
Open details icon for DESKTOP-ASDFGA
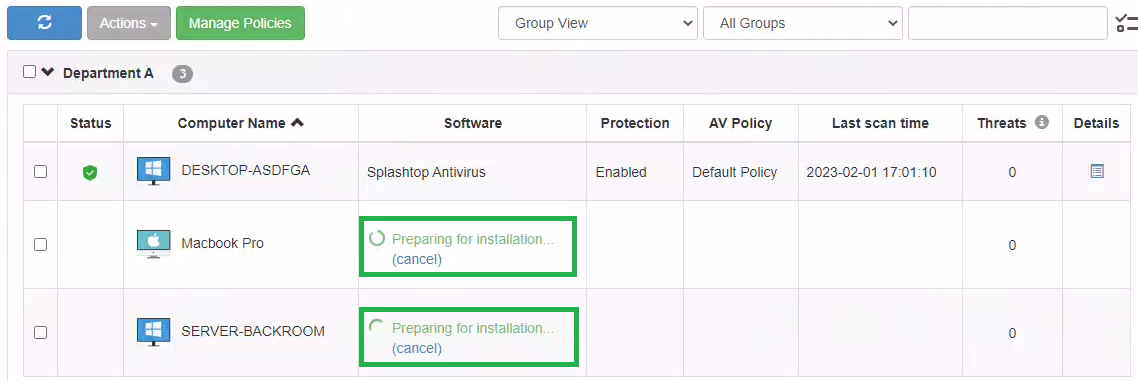tap(1097, 172)
